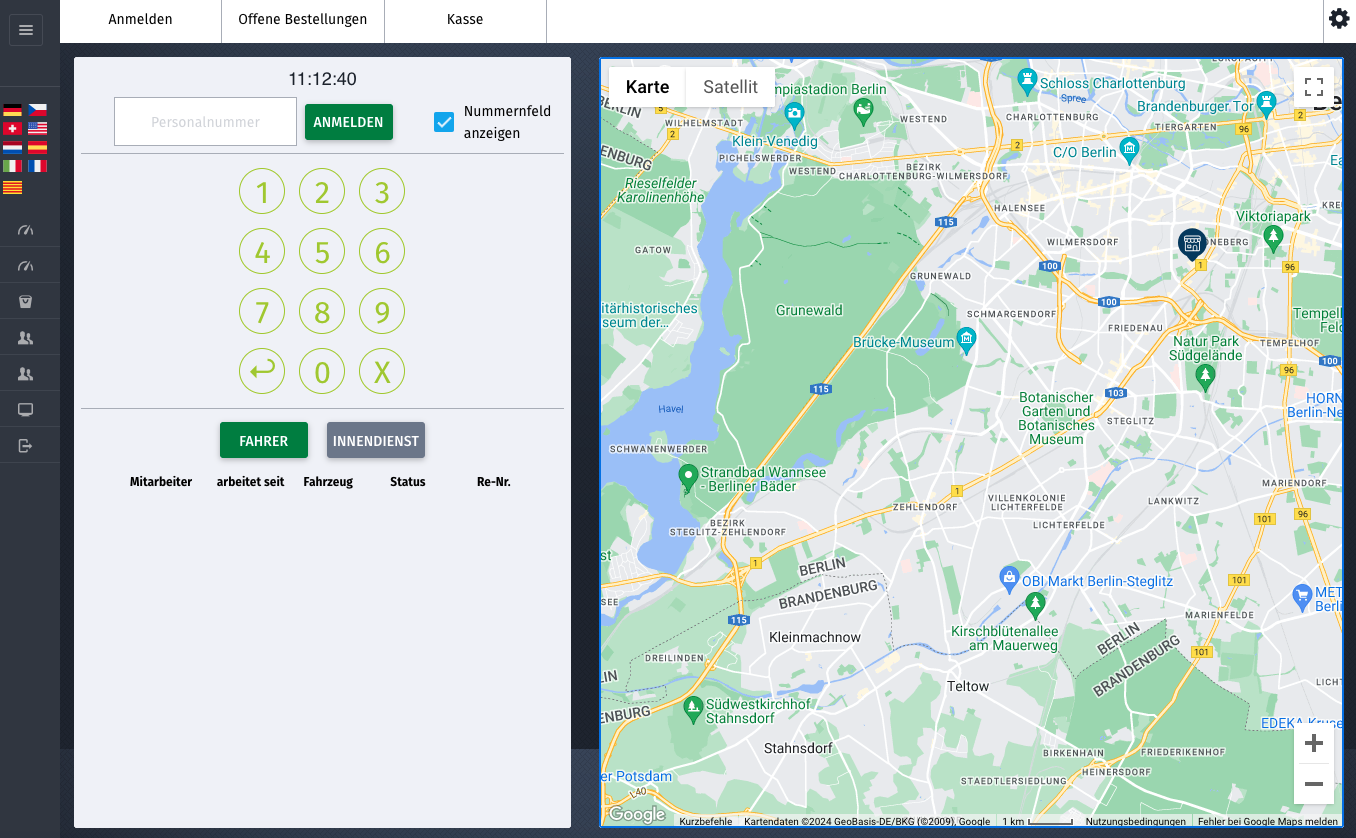
Task: Tap keypad digit 6
Action: click(x=382, y=251)
